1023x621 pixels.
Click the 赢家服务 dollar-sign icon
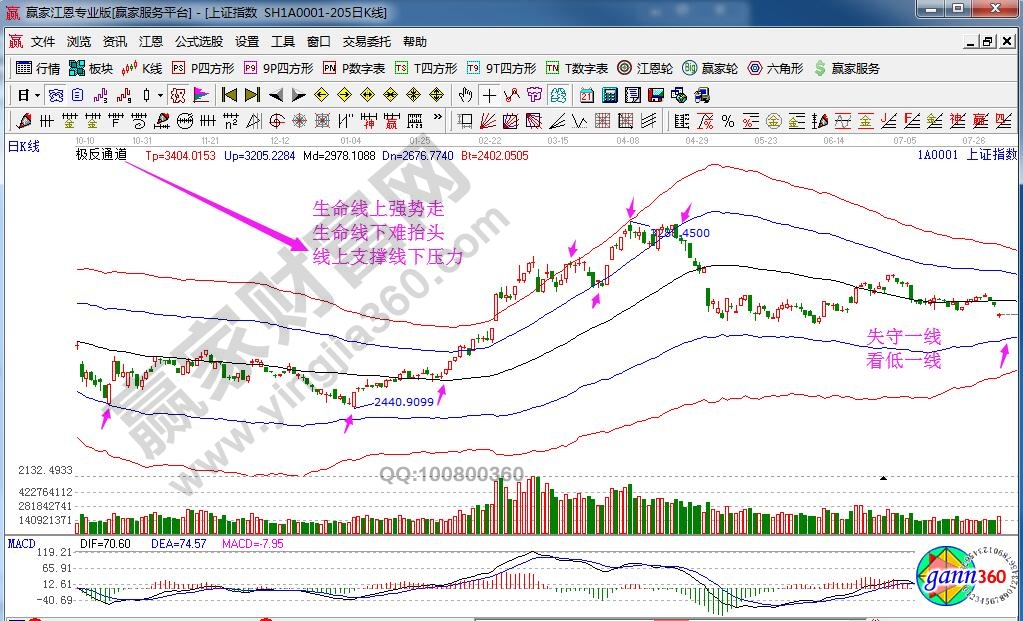(x=820, y=69)
